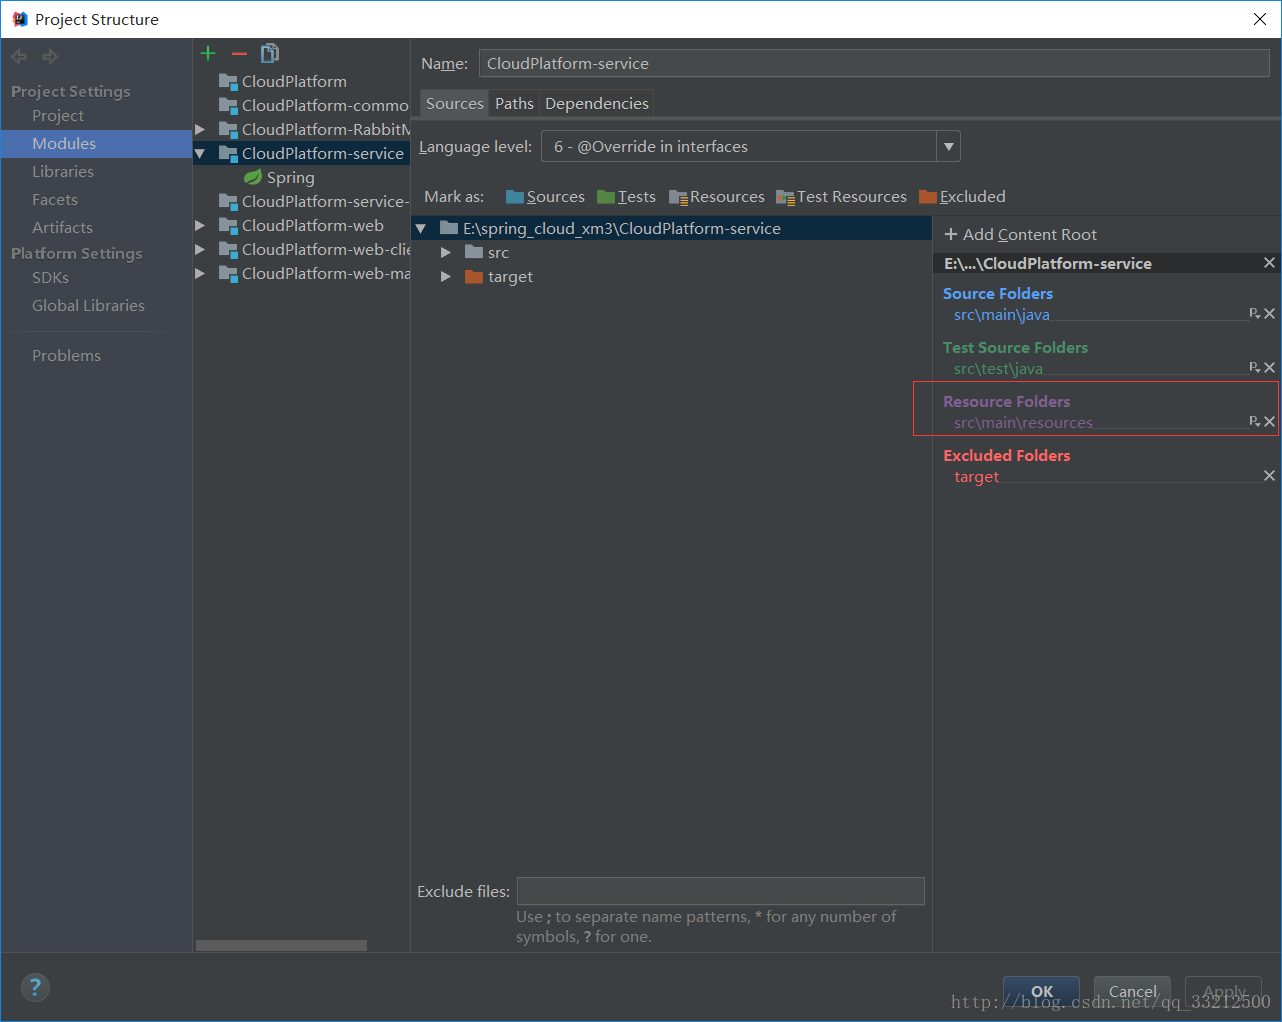The image size is (1282, 1022).
Task: Collapse the CloudPlatform-service module
Action: point(200,153)
